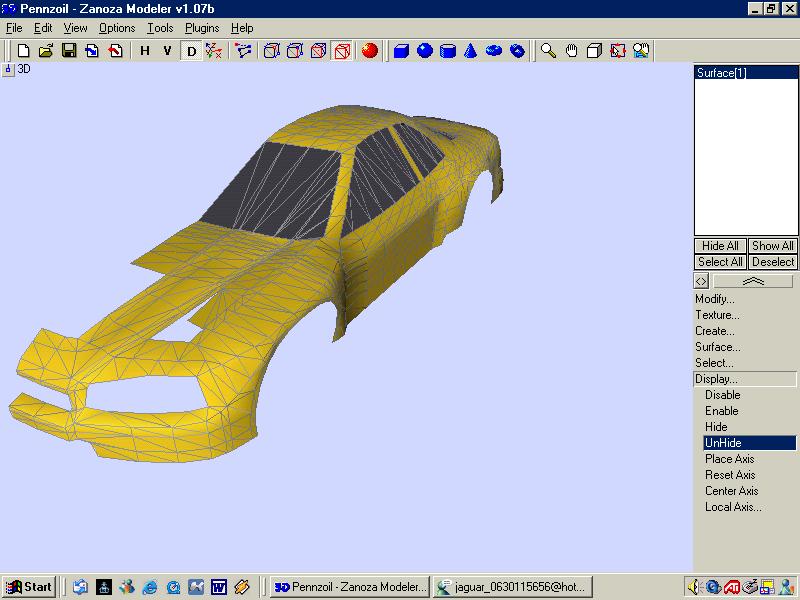Screen dimensions: 800x600
Task: Toggle the D constraint button
Action: click(x=191, y=50)
